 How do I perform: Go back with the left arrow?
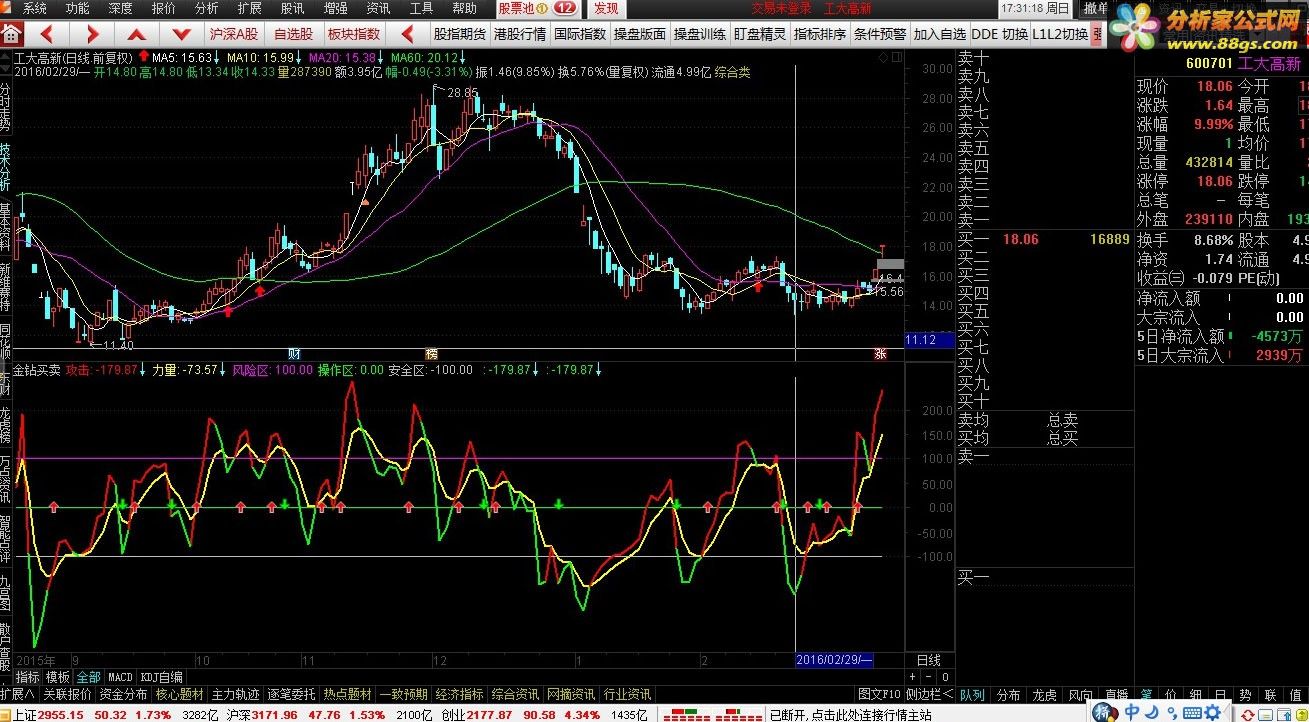click(47, 34)
